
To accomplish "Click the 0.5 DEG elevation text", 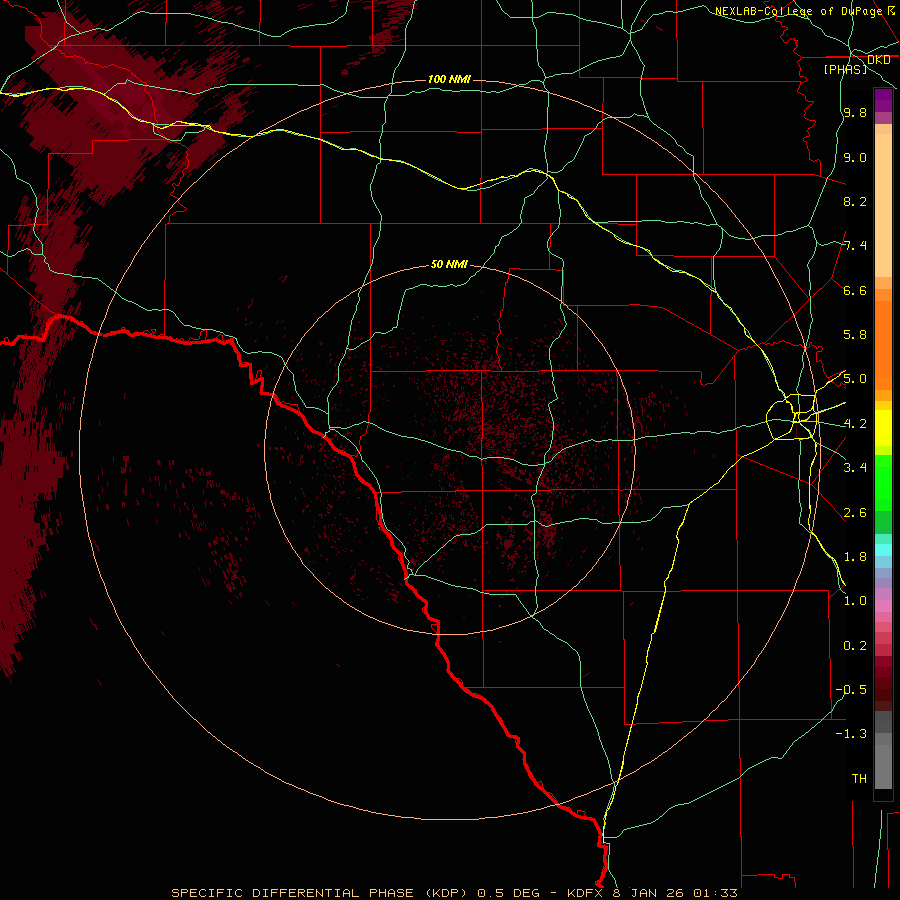I will click(509, 893).
